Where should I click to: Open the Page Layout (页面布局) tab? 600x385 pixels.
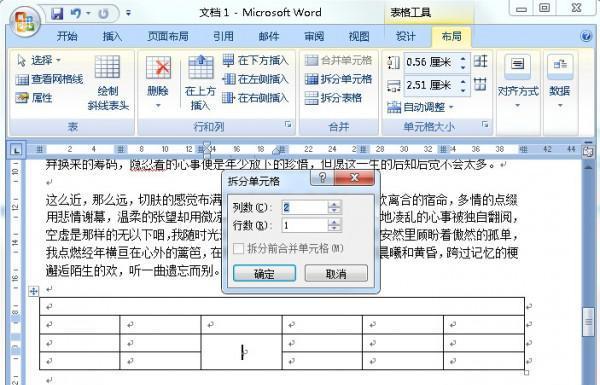[x=168, y=36]
